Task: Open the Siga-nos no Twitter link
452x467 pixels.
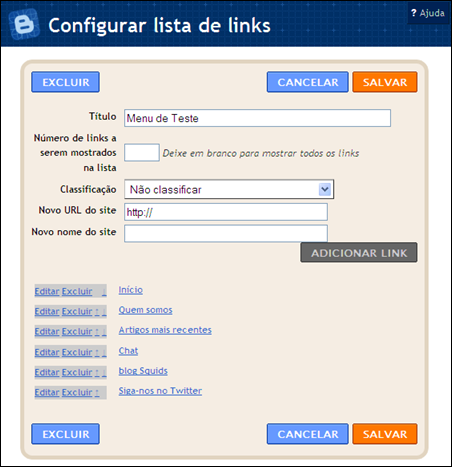Action: (x=160, y=391)
